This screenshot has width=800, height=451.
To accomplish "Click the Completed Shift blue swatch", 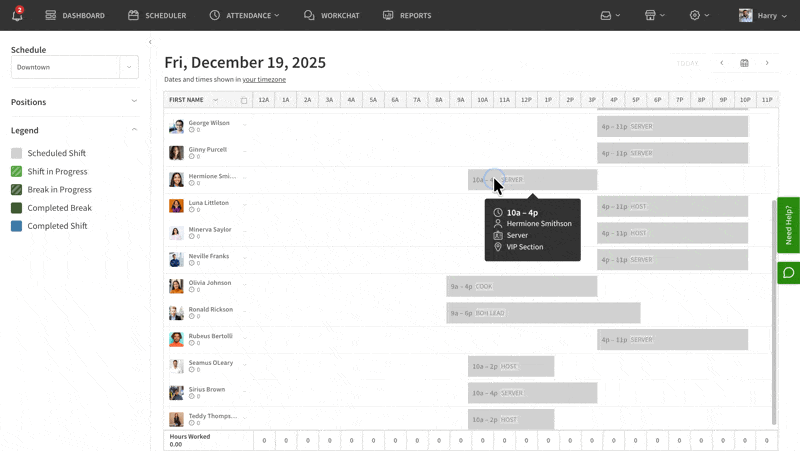I will (x=16, y=226).
